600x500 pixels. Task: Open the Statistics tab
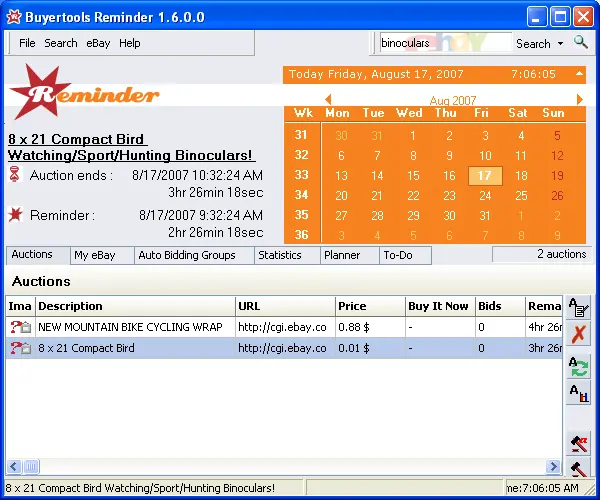tap(280, 255)
